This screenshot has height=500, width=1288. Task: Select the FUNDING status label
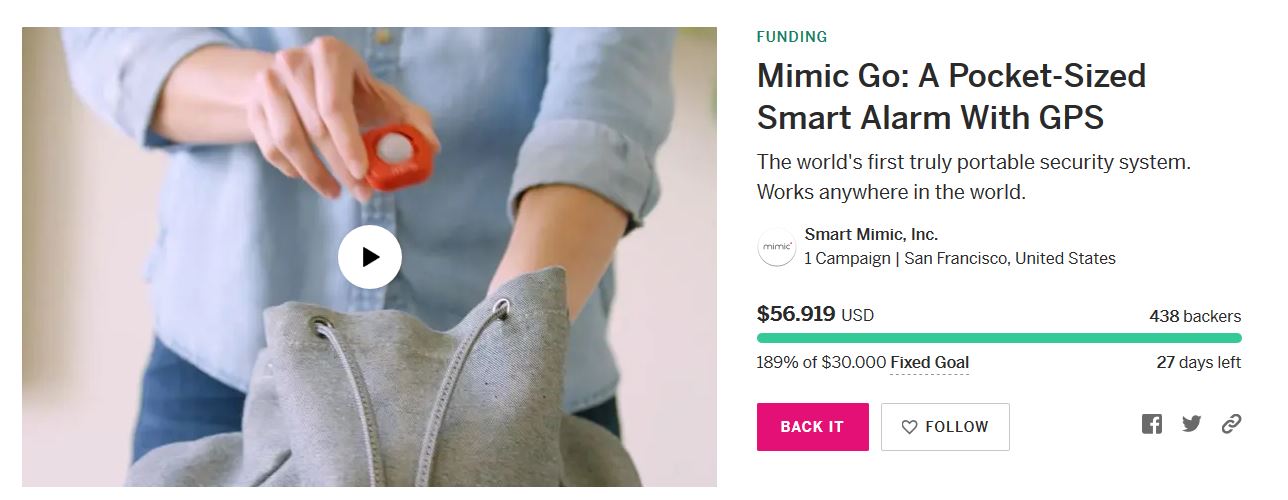point(792,37)
